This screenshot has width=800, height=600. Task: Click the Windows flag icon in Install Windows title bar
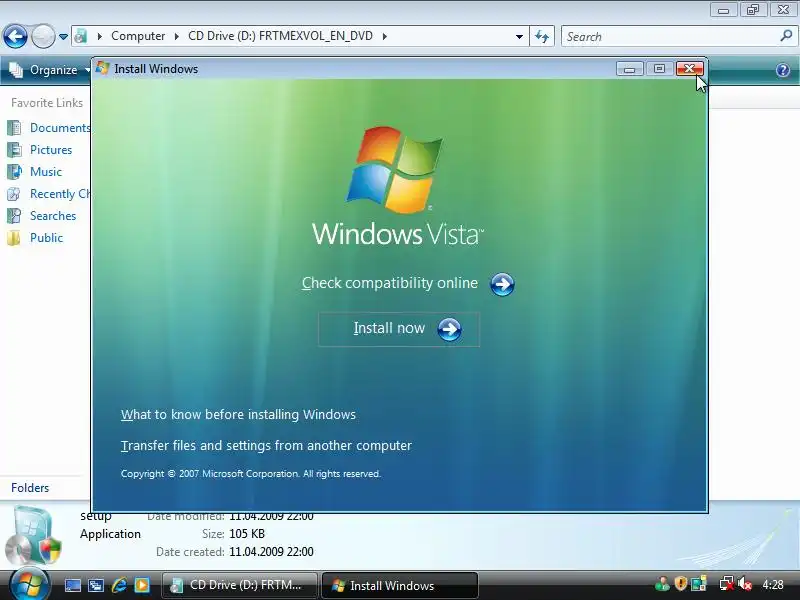103,68
